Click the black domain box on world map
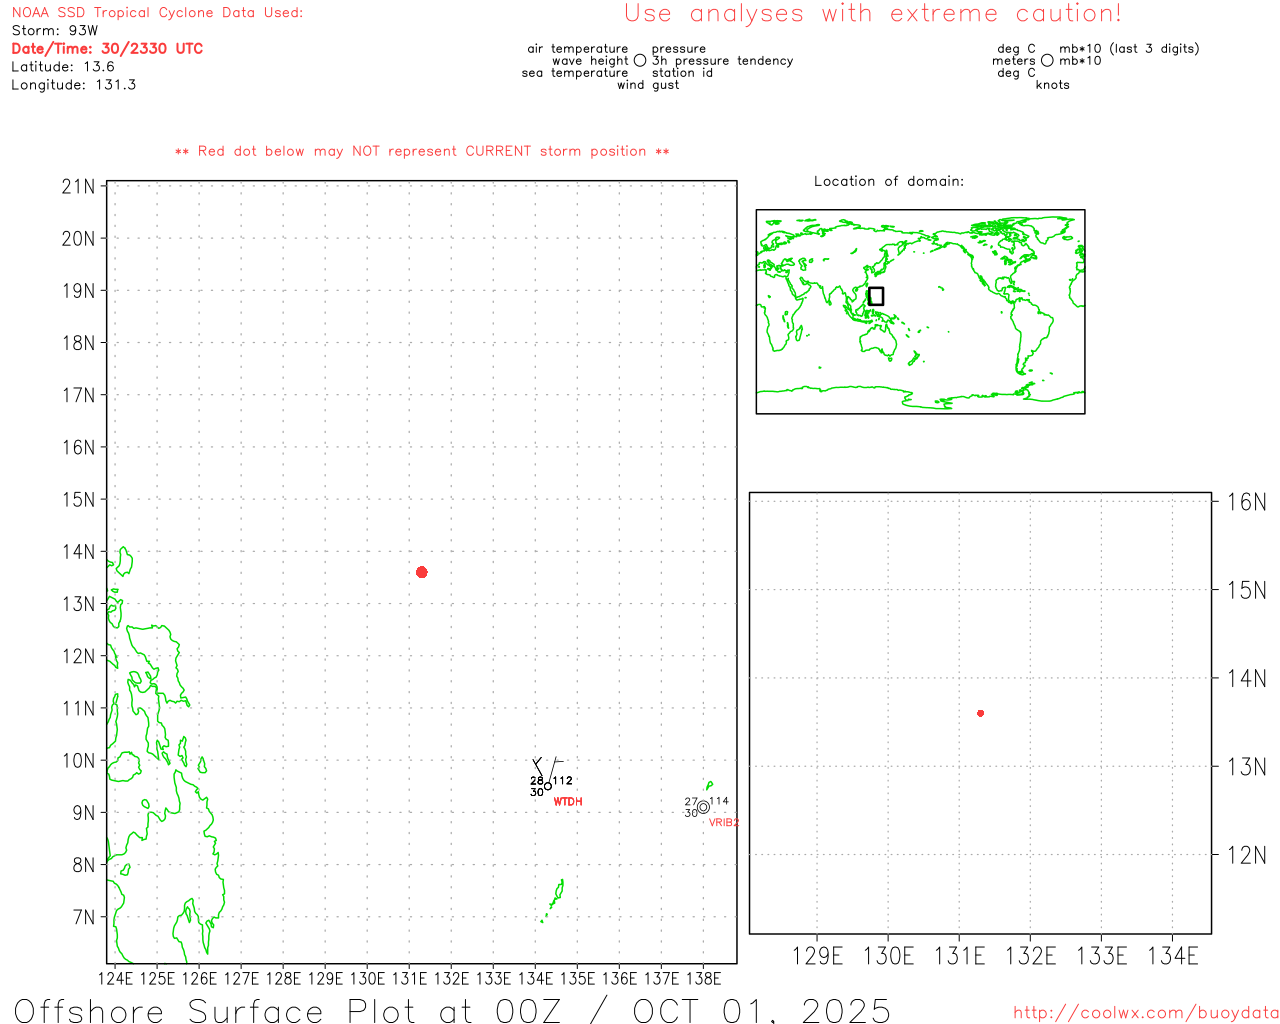Viewport: 1280px width, 1024px height. click(876, 296)
